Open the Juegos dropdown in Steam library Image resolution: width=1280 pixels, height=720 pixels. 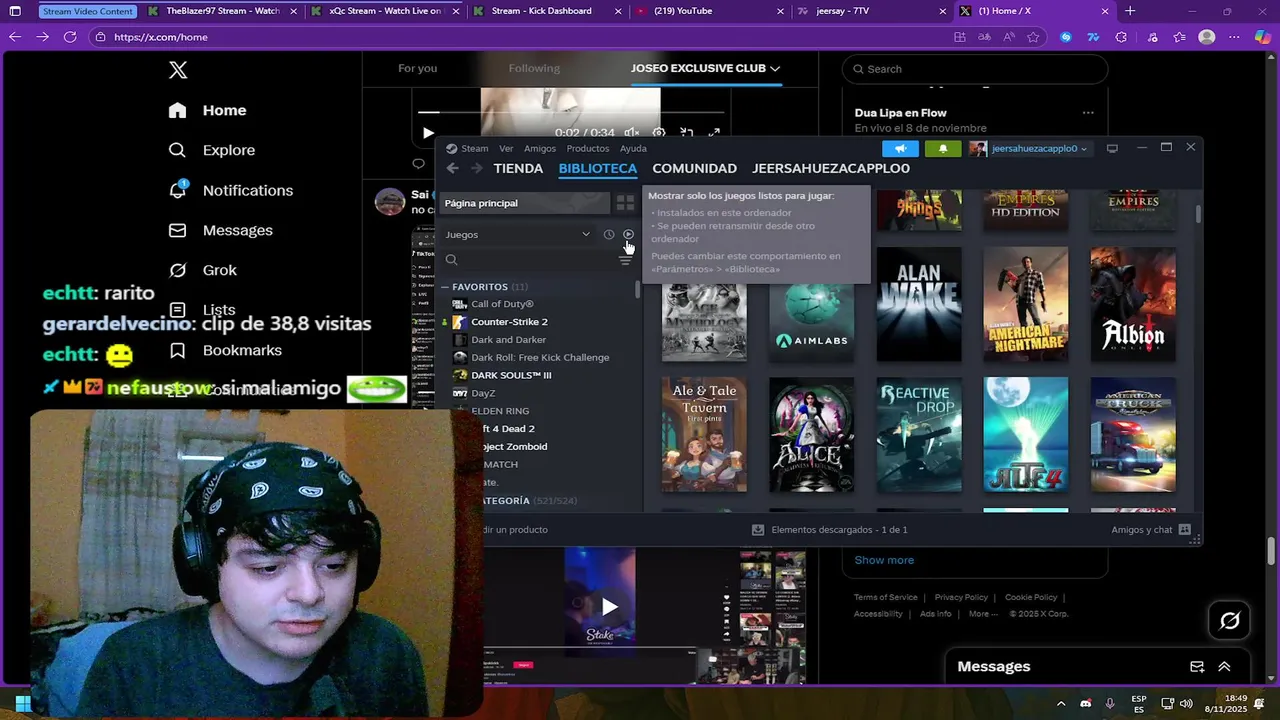518,234
